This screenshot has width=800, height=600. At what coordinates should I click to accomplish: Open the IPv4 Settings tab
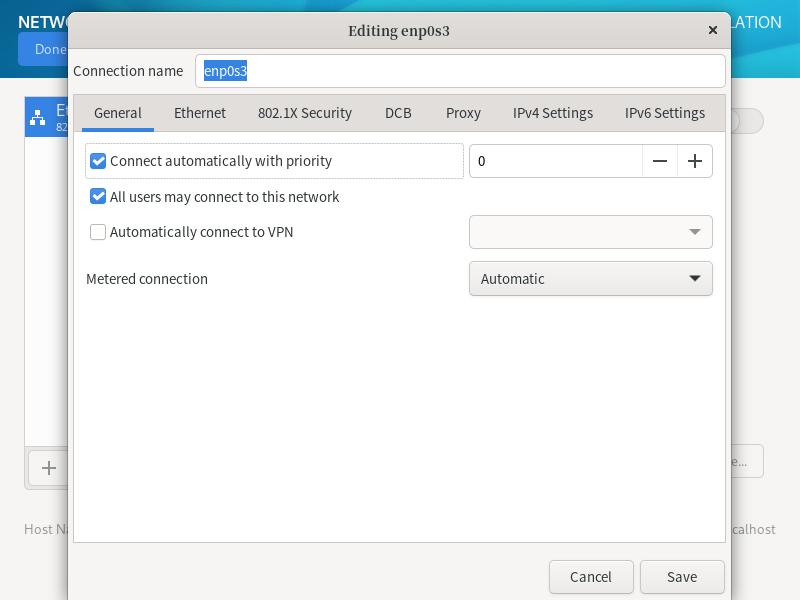[x=553, y=113]
